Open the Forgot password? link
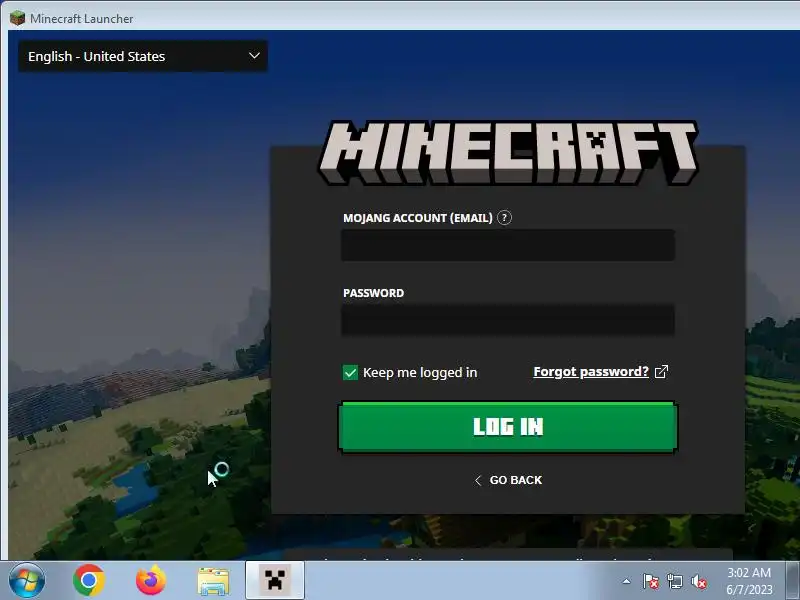Viewport: 800px width, 600px height. point(591,371)
